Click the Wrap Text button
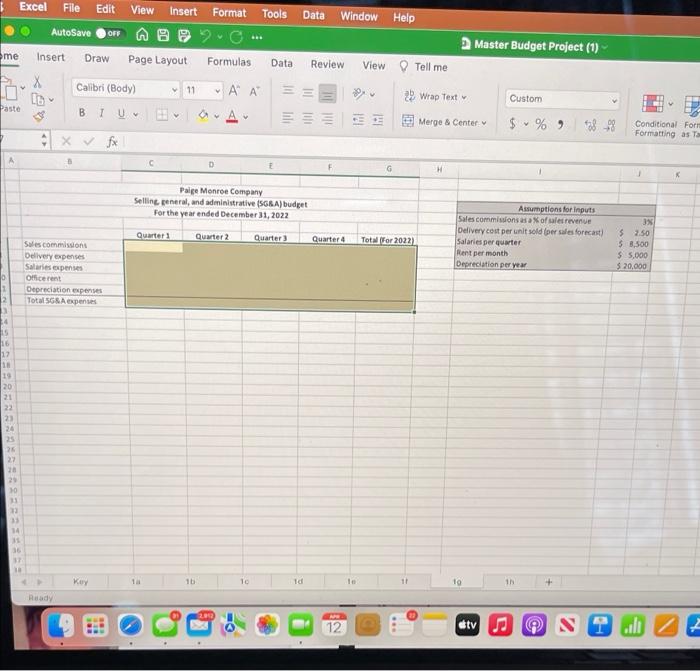The image size is (700, 671). (435, 96)
